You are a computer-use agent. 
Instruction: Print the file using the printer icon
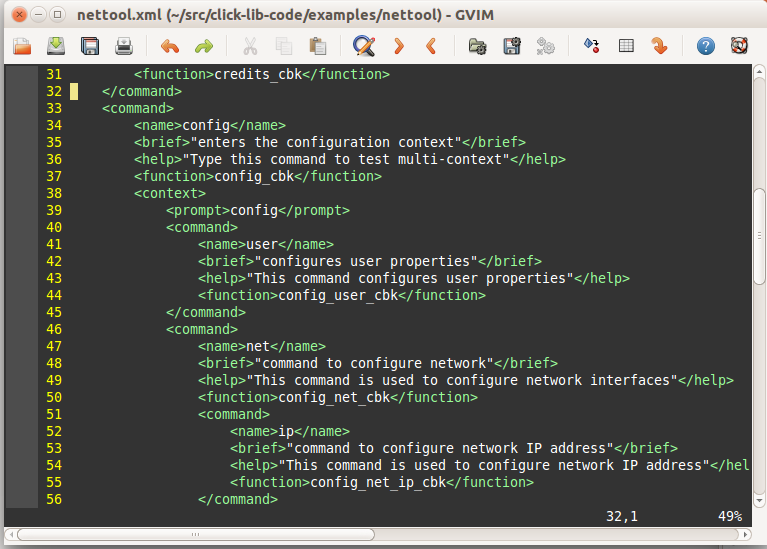pyautogui.click(x=124, y=46)
